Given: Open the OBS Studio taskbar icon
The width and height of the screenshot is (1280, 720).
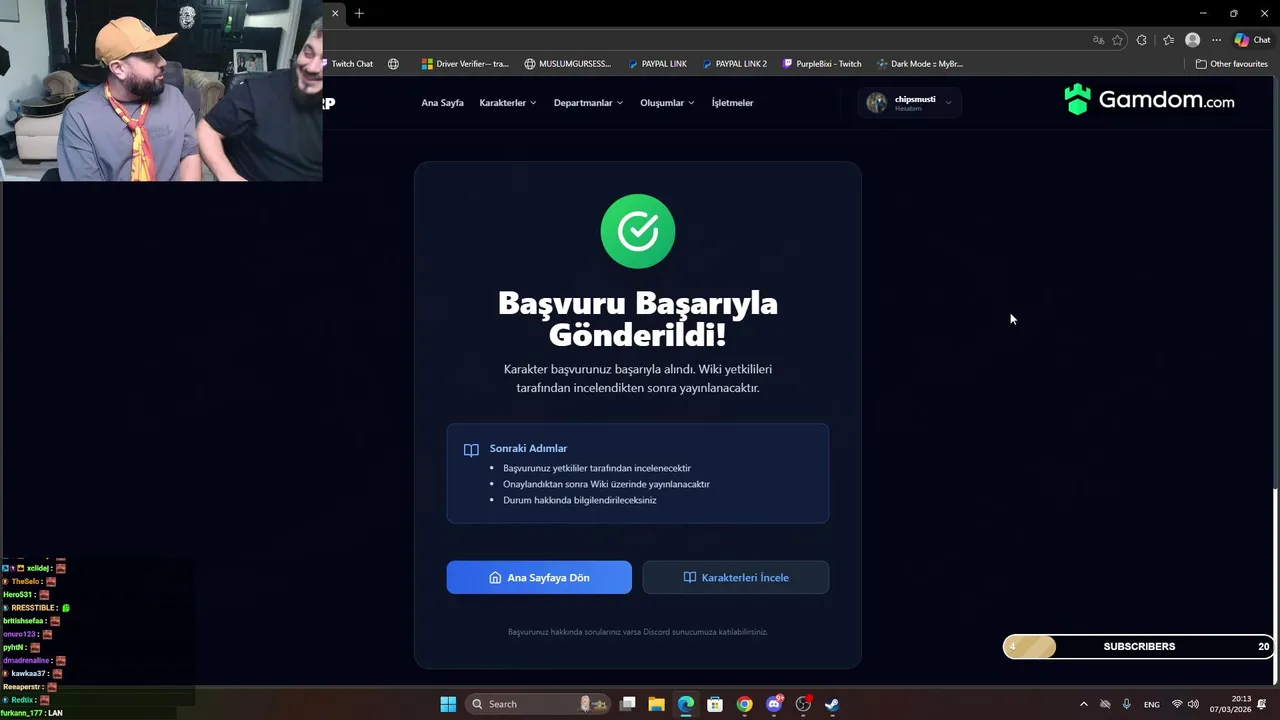Looking at the screenshot, I should pyautogui.click(x=803, y=704).
